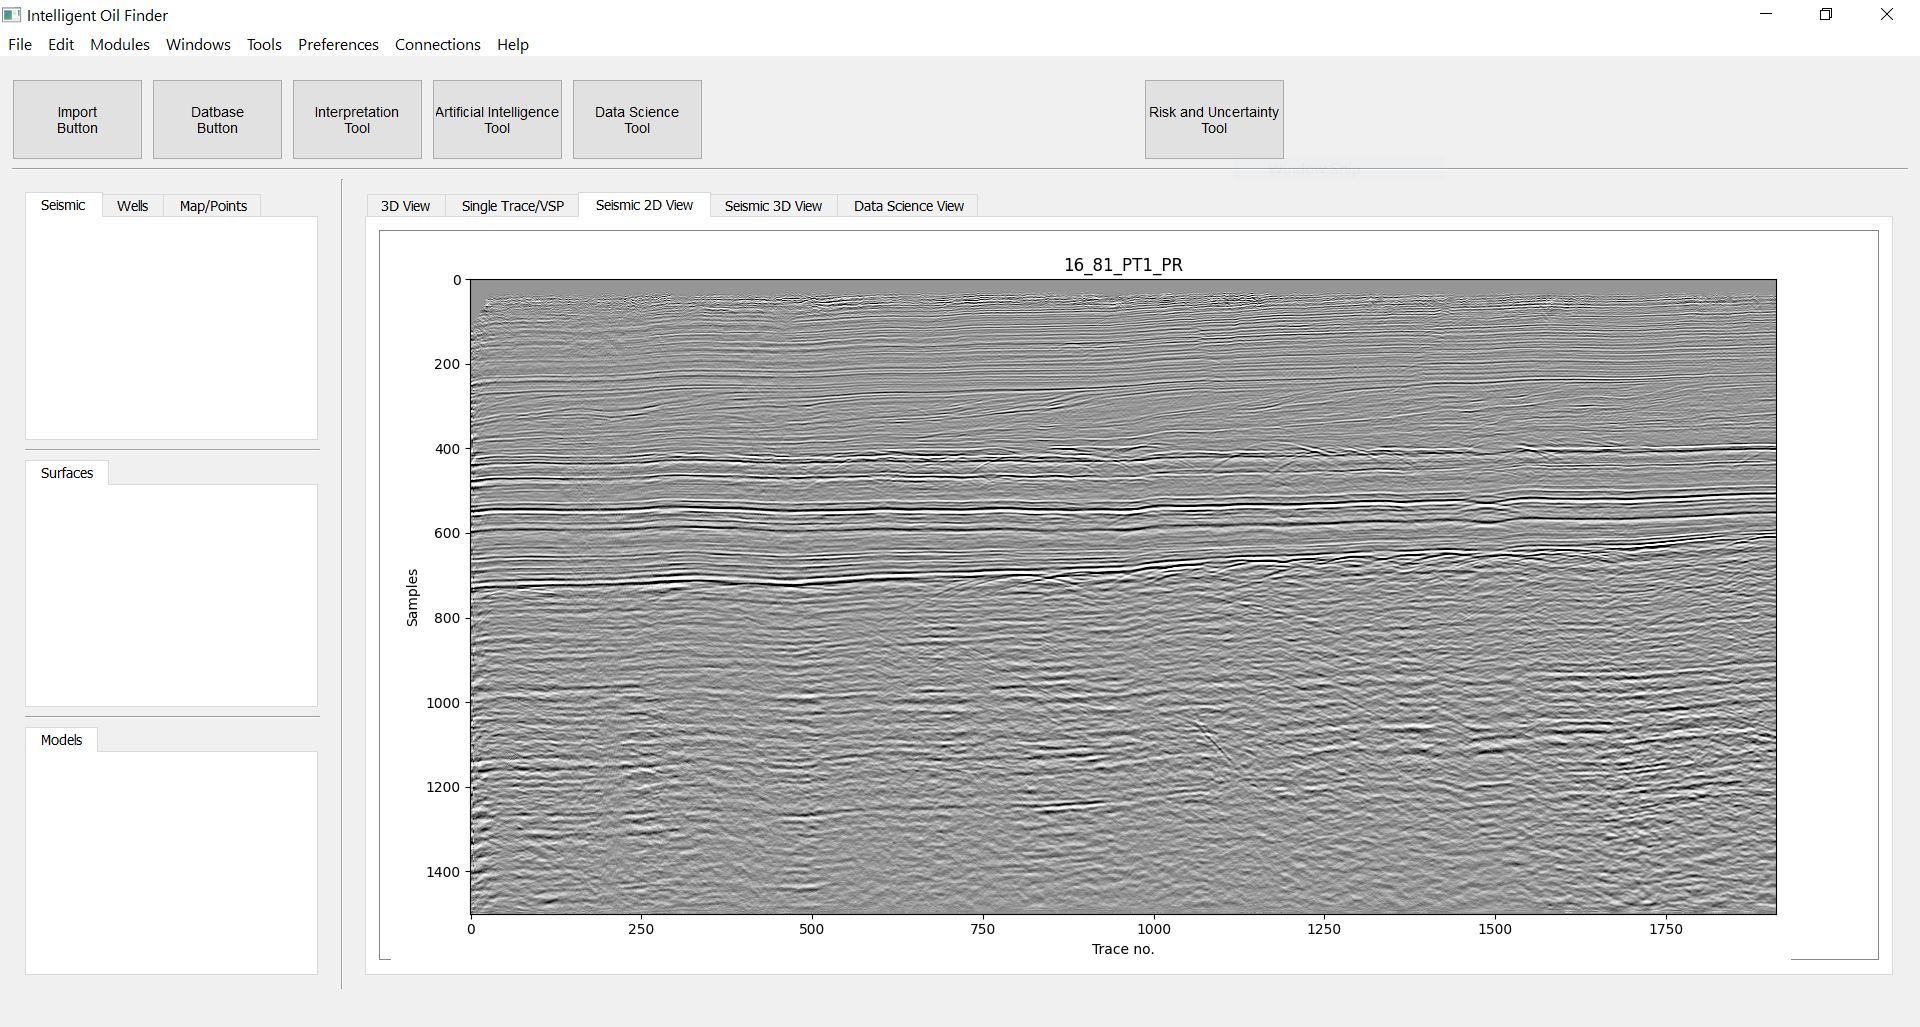Image resolution: width=1920 pixels, height=1027 pixels.
Task: Open the Windows menu
Action: click(x=198, y=45)
